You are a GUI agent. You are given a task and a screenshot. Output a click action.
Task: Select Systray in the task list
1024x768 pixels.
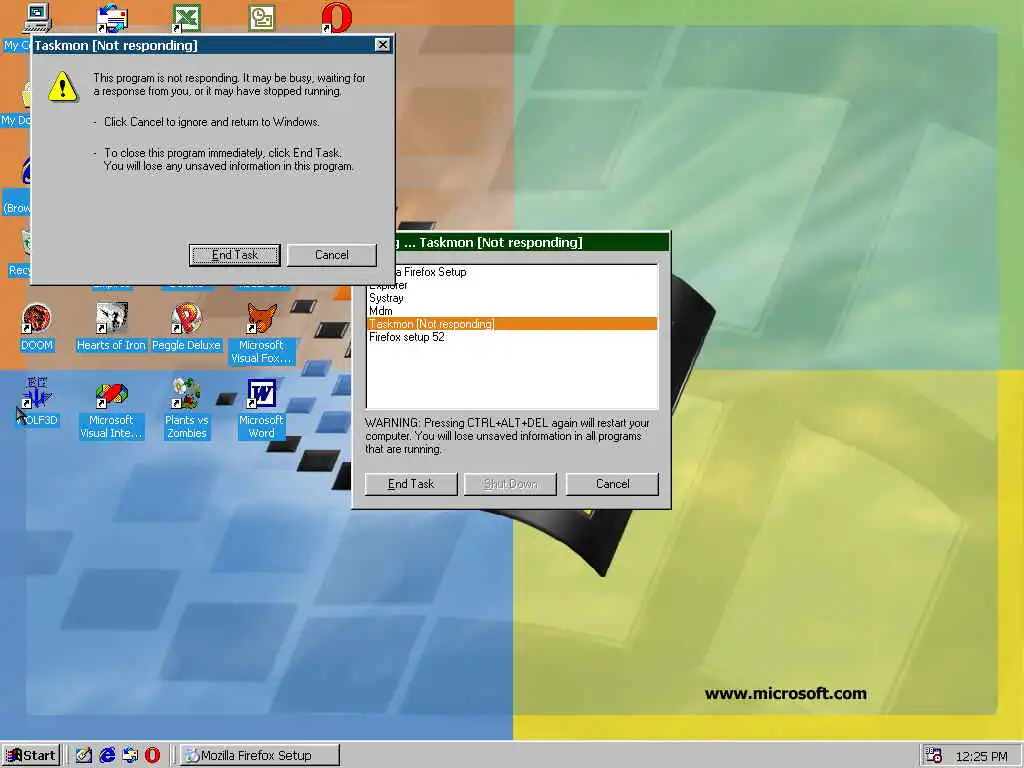(512, 298)
